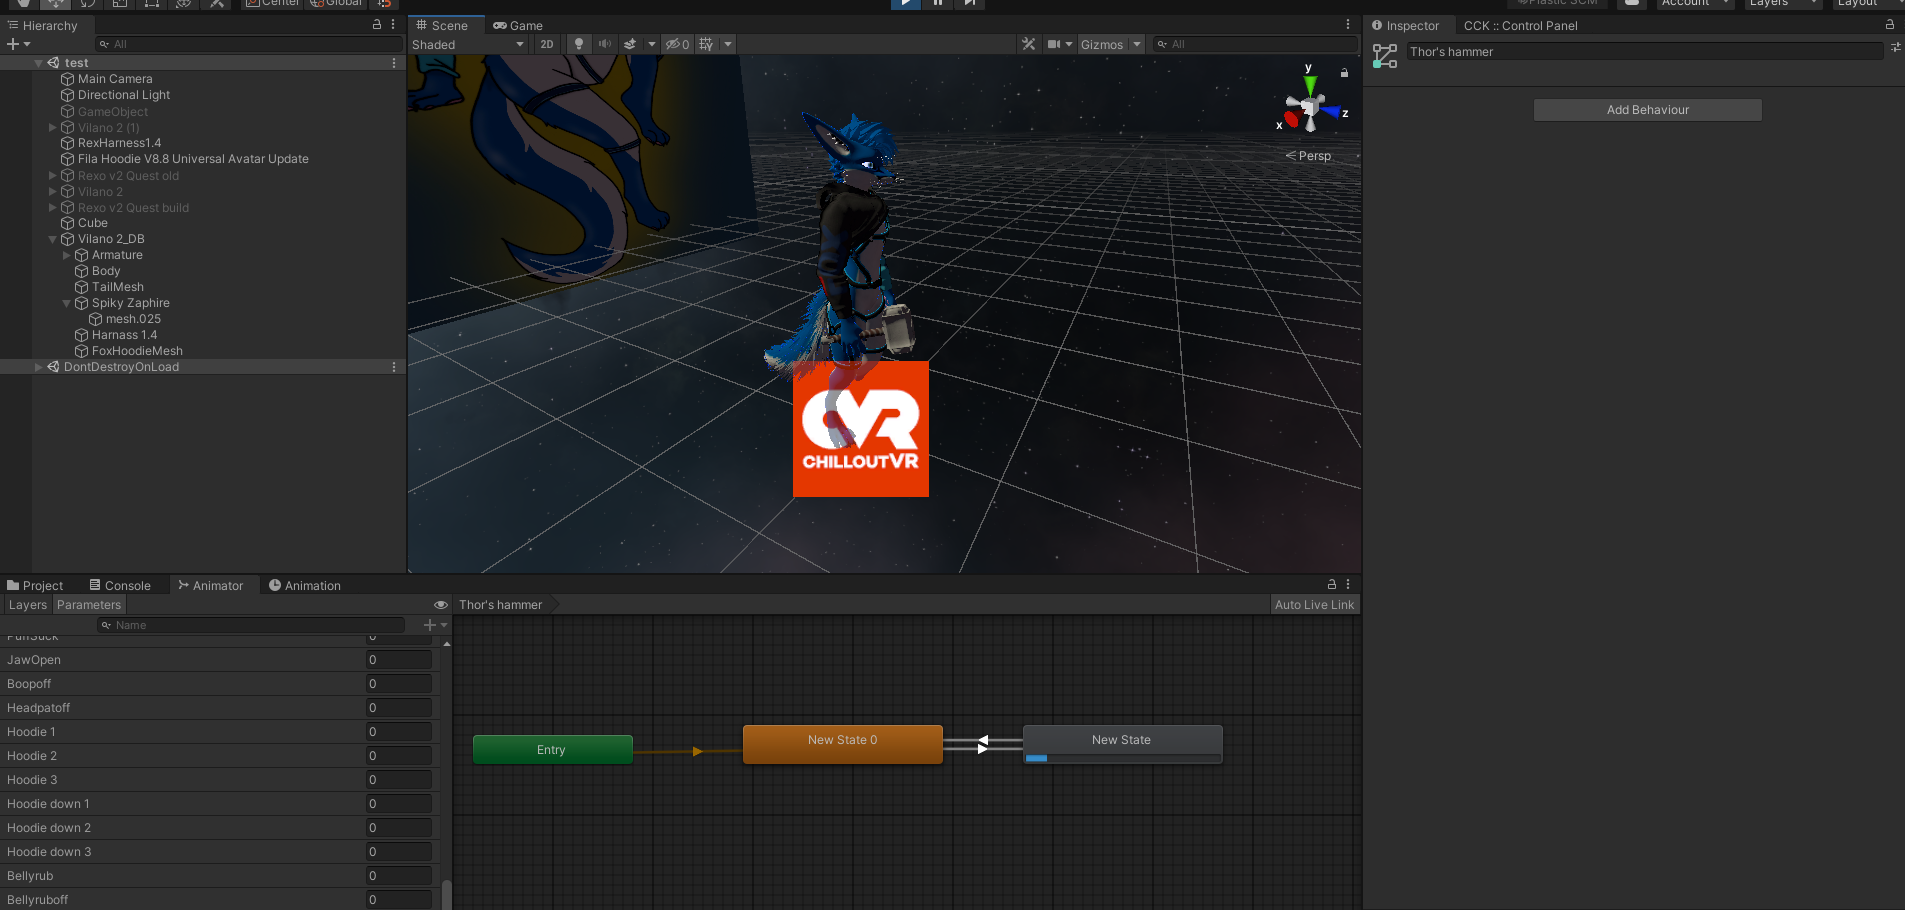Open the Inspector tab
Screen dimensions: 1905x910
(x=1405, y=25)
